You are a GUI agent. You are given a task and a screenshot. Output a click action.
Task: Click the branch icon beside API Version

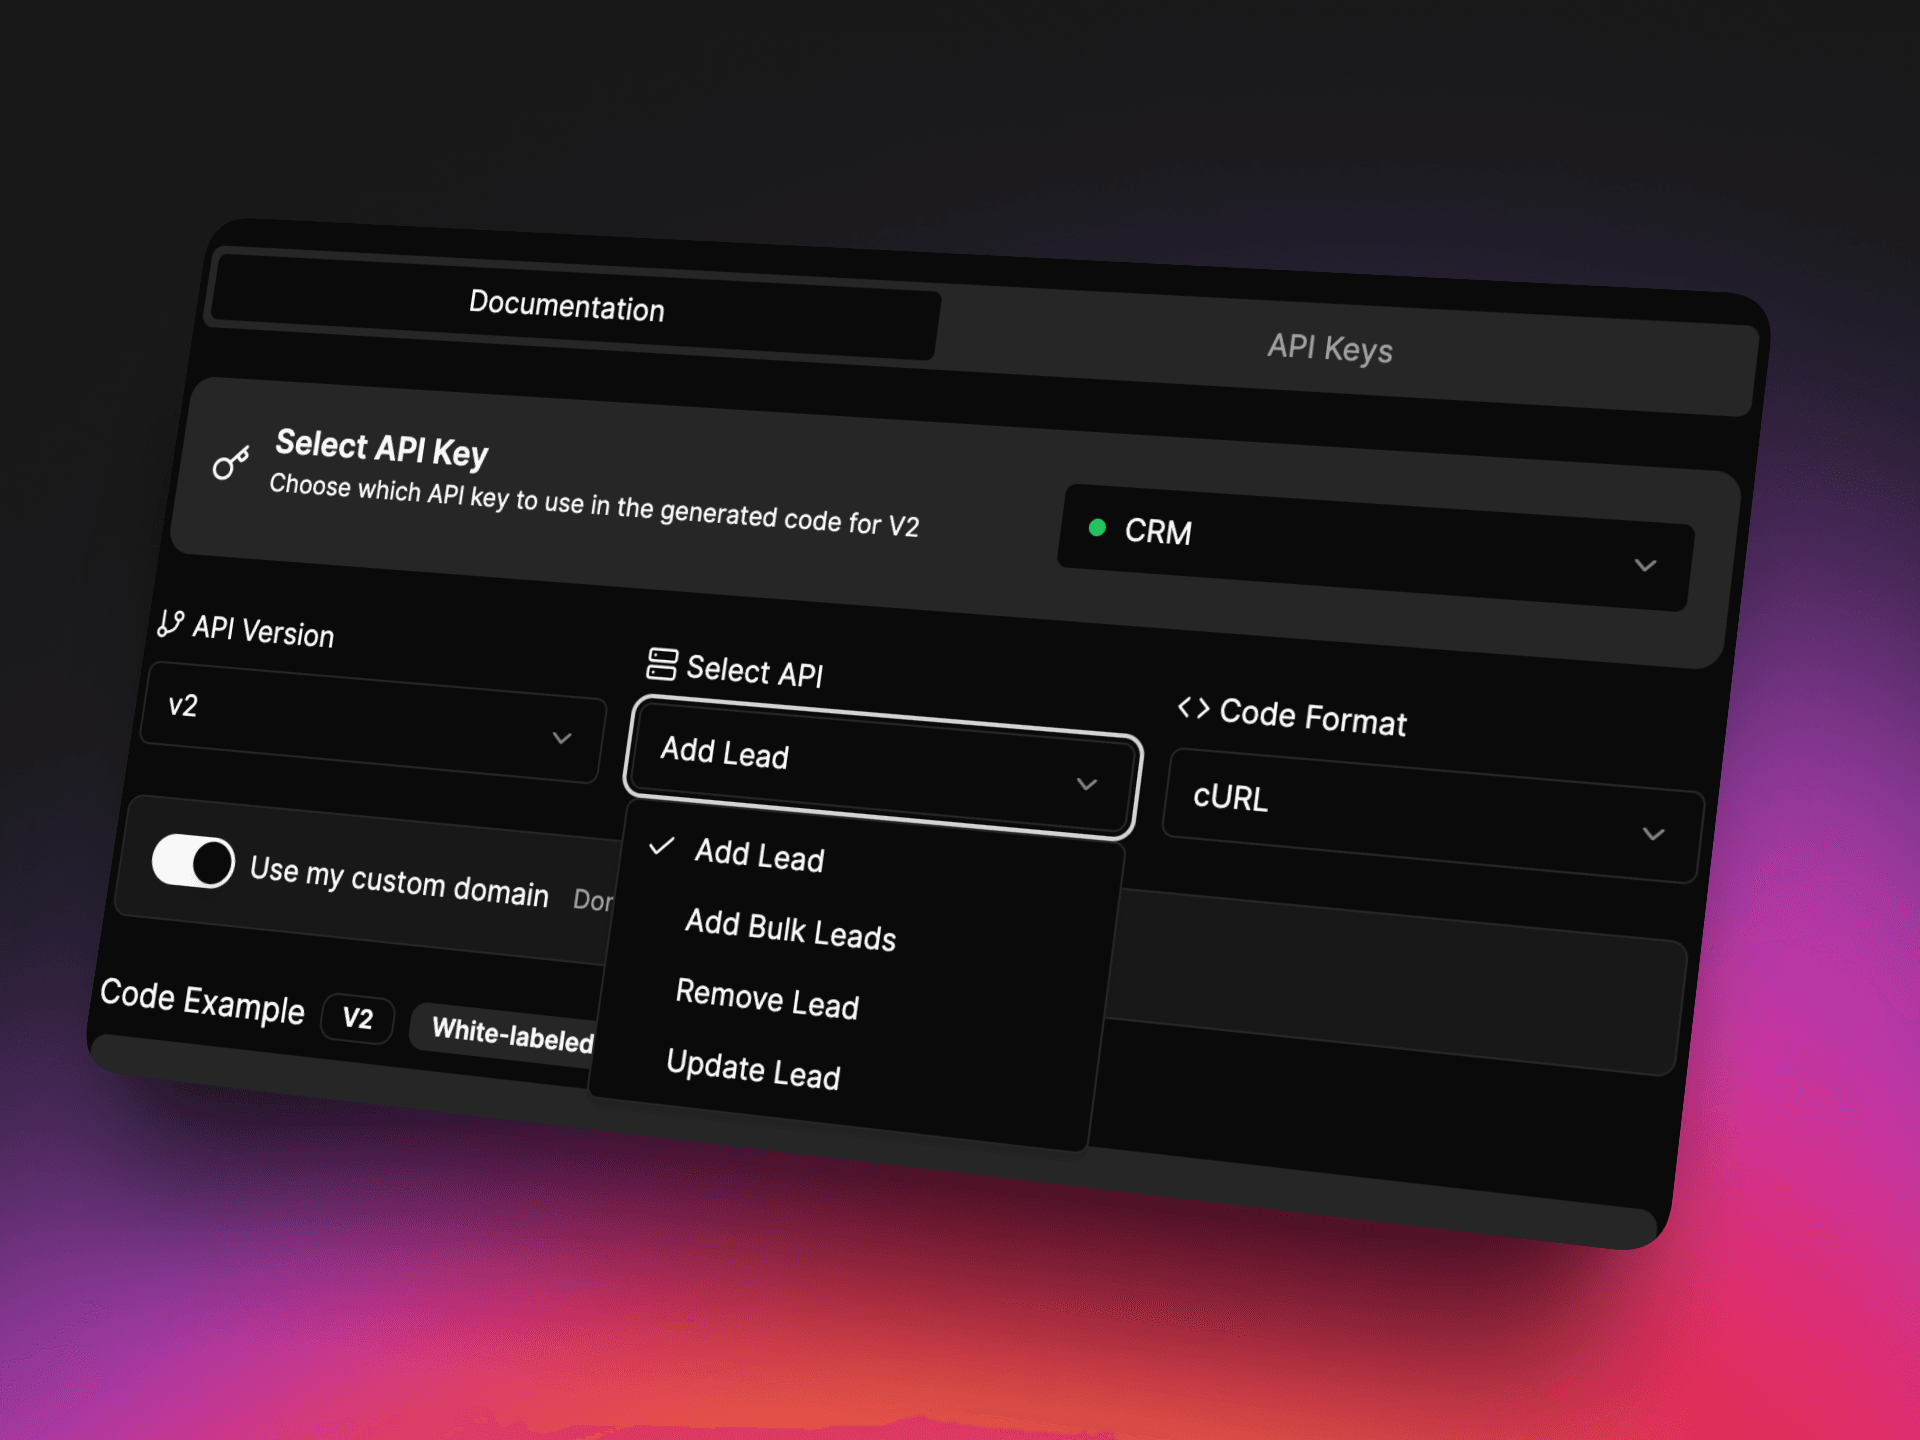(170, 624)
